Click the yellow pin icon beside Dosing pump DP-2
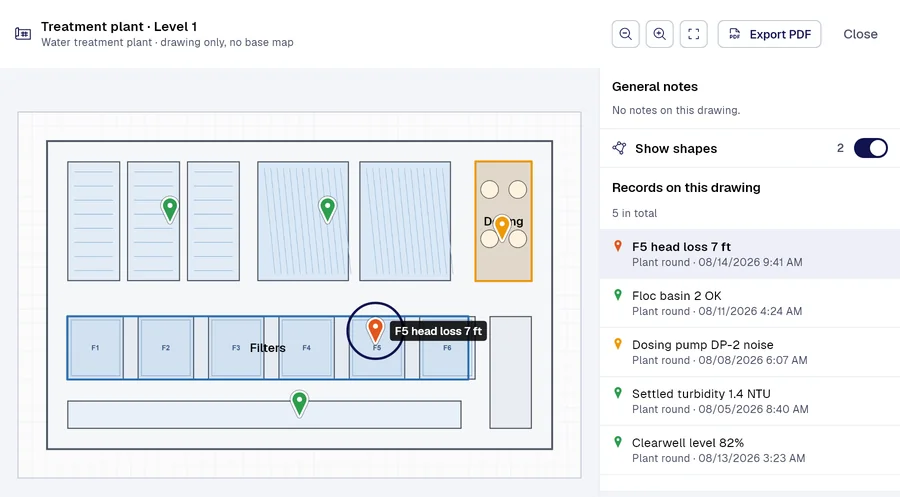This screenshot has height=497, width=900. point(618,344)
